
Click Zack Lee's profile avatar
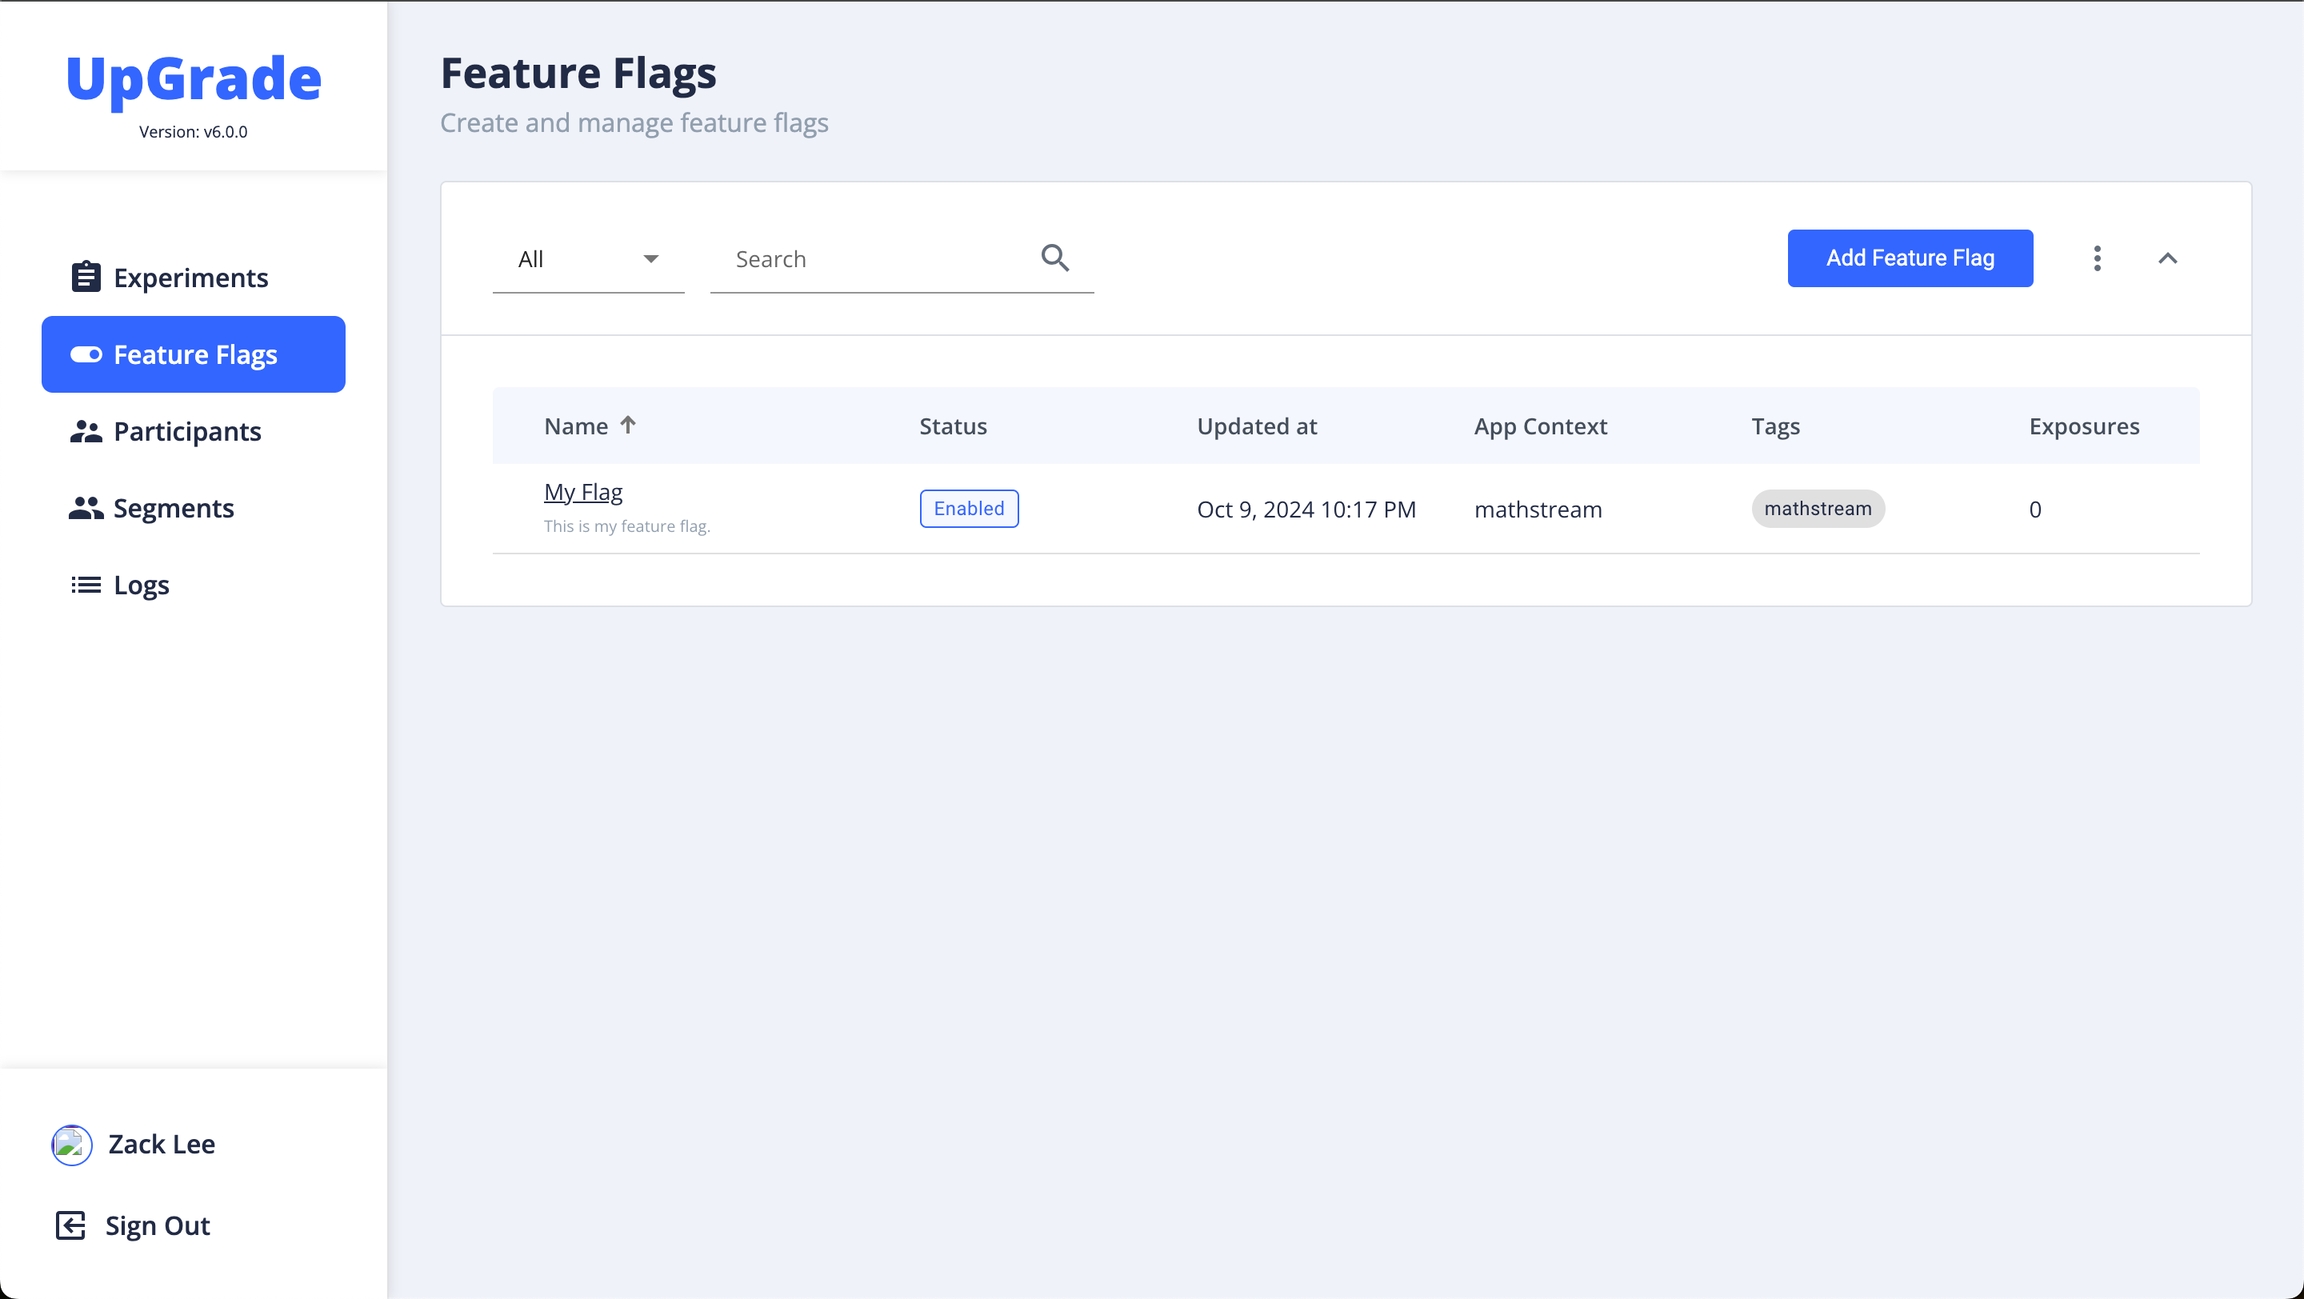72,1145
